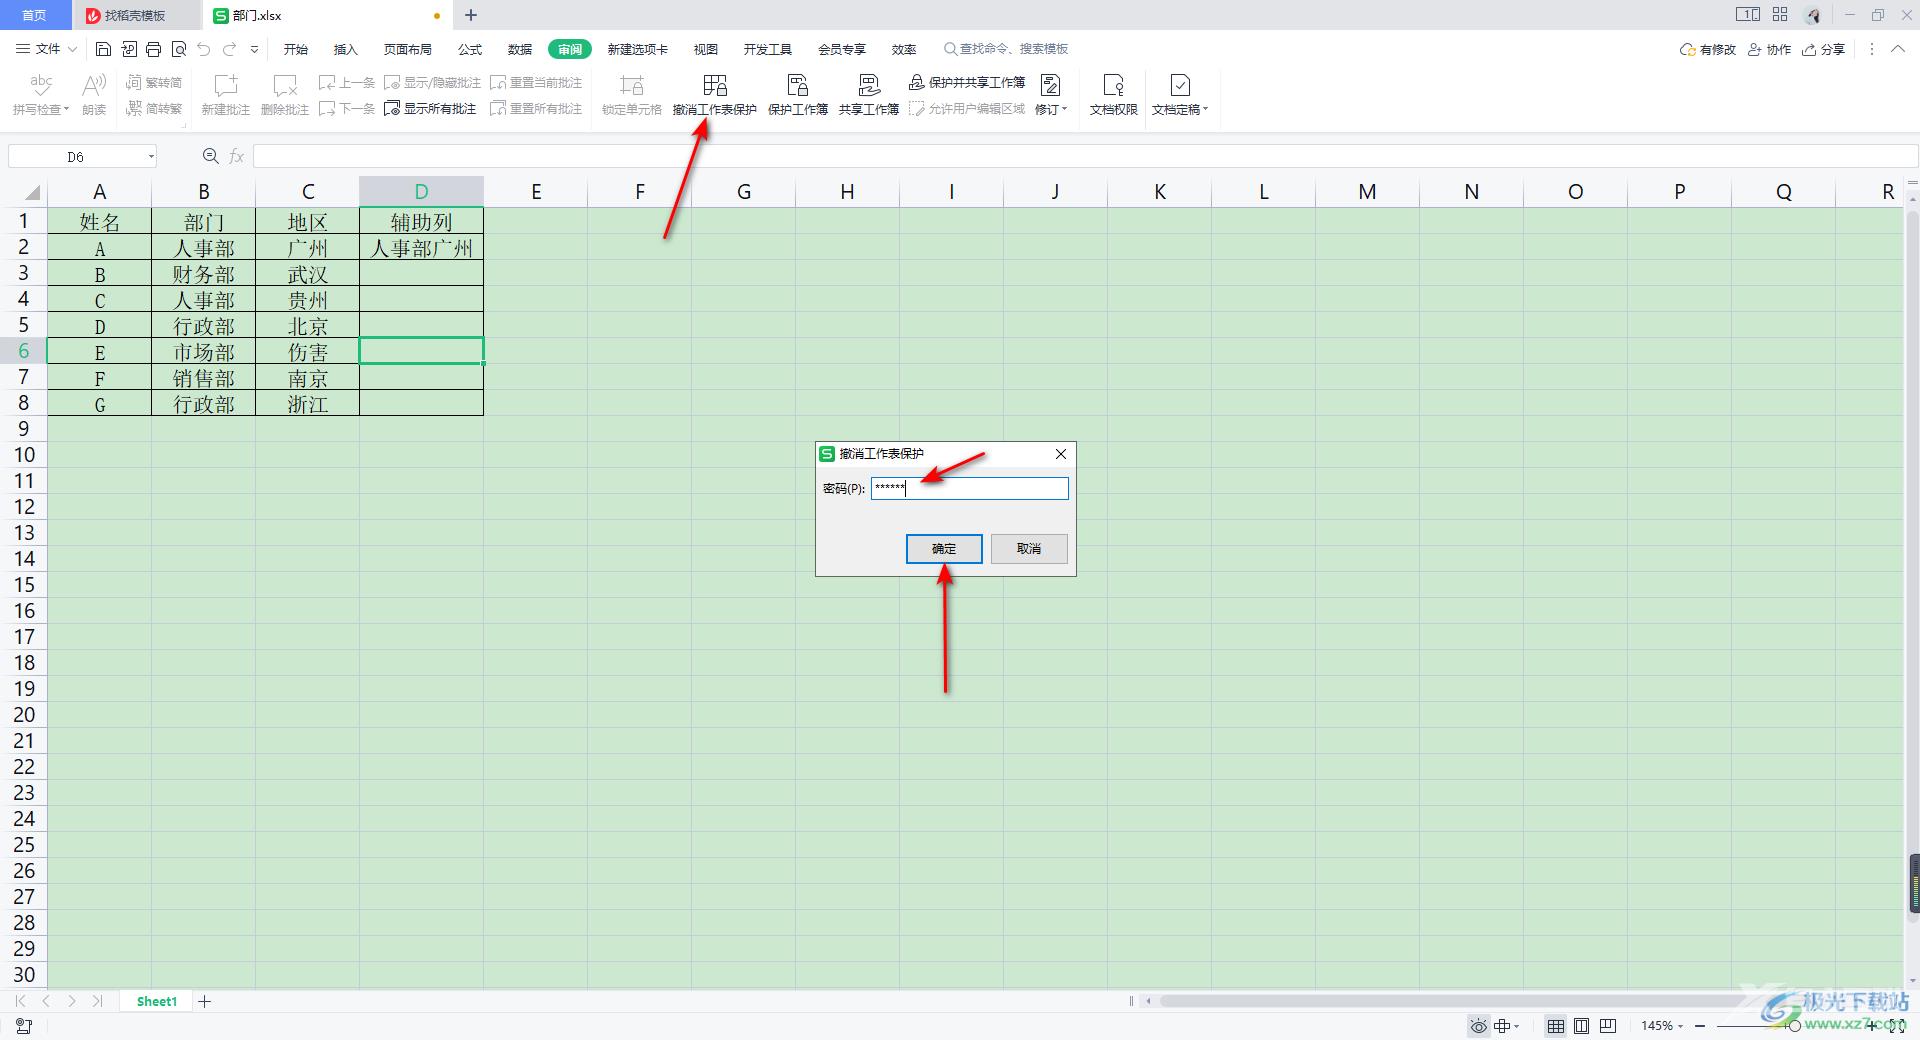Go to 下一条 next comment
Image resolution: width=1920 pixels, height=1040 pixels.
click(347, 108)
